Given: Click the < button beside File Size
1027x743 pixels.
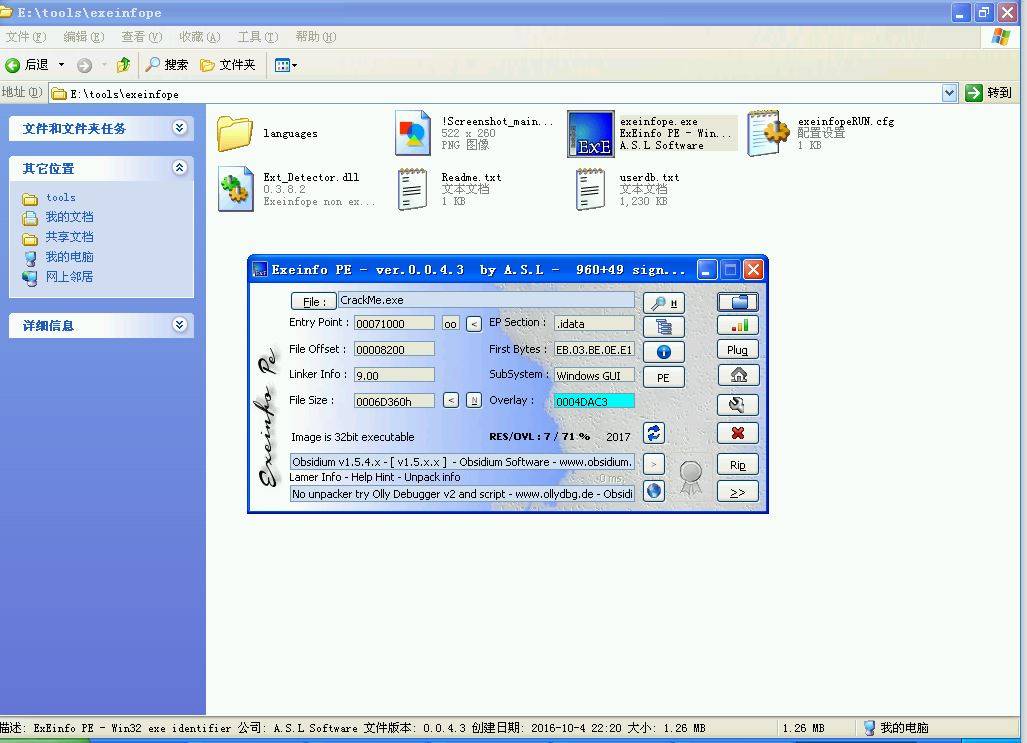Looking at the screenshot, I should pyautogui.click(x=451, y=400).
